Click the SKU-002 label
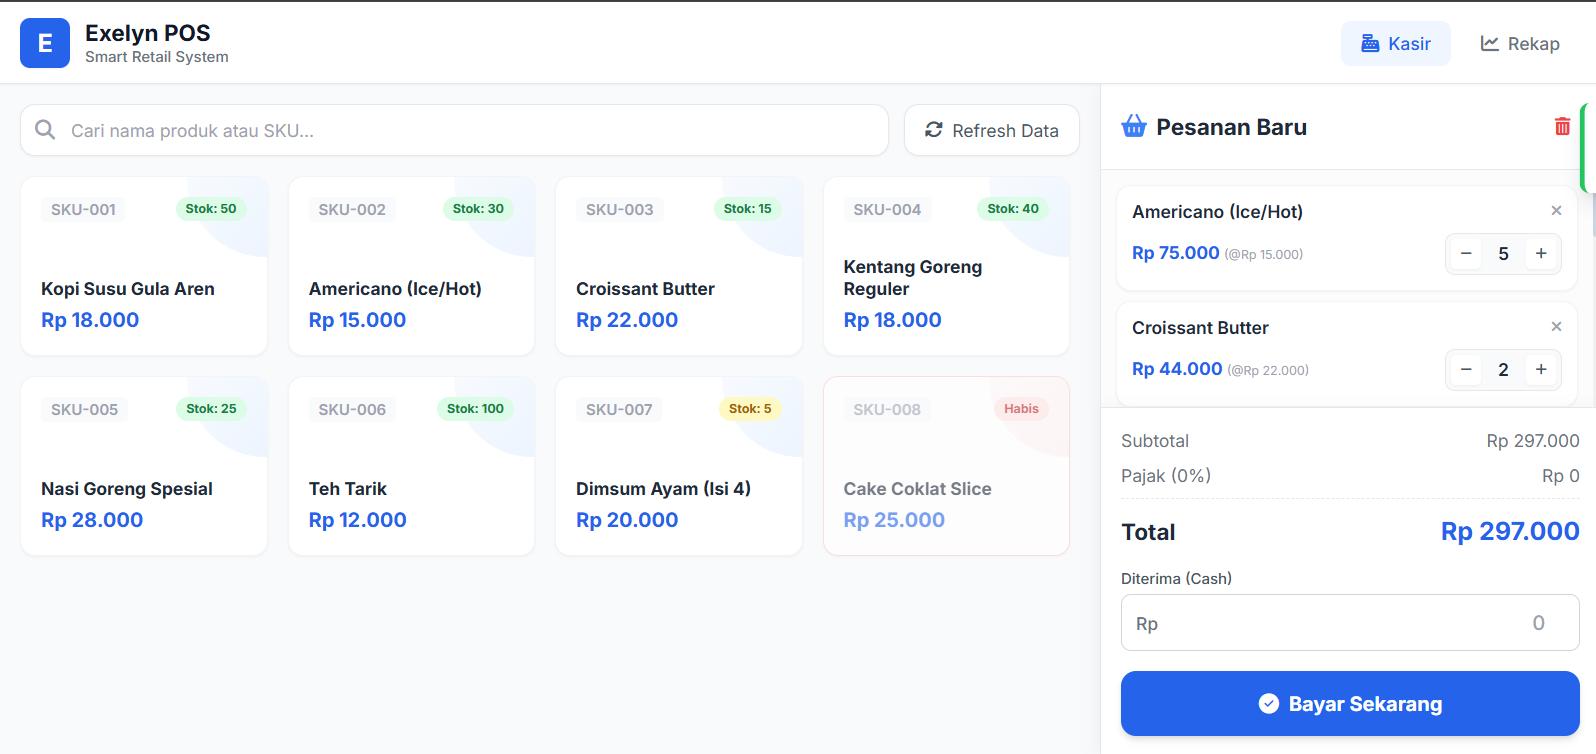 [352, 209]
